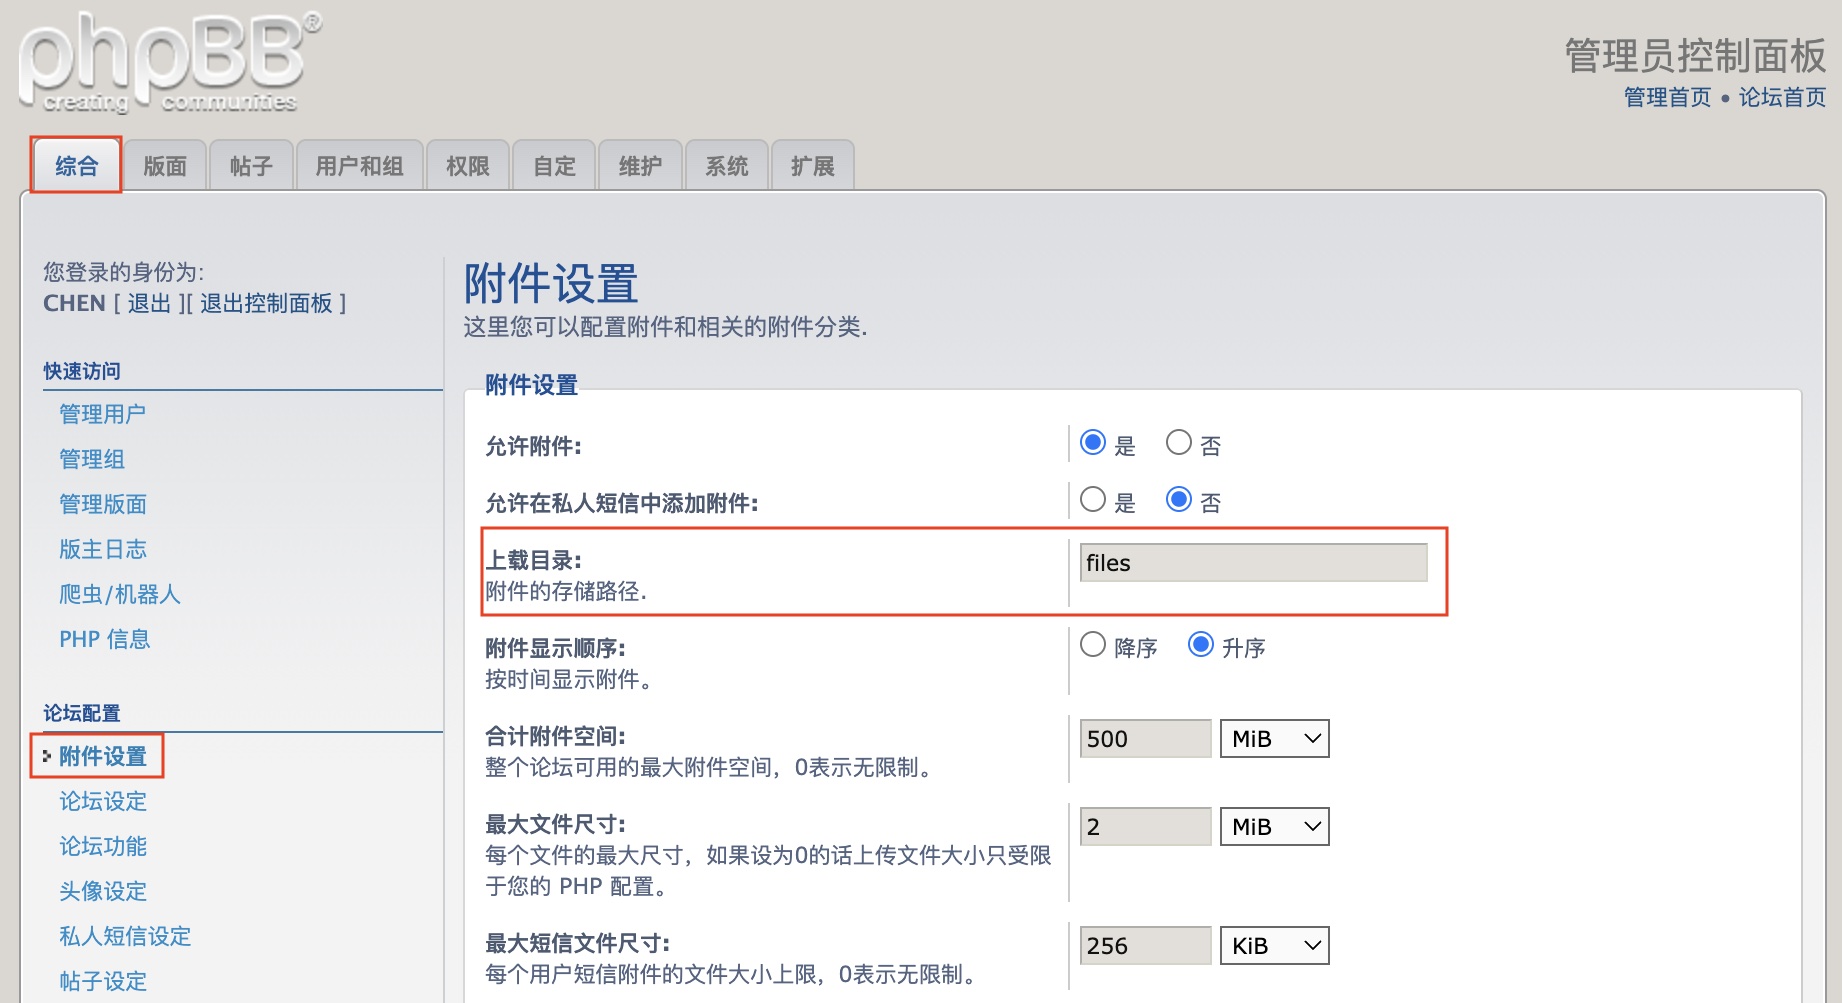
Task: Open KiB unit dropdown for 最大短信文件尺寸
Action: pyautogui.click(x=1274, y=946)
